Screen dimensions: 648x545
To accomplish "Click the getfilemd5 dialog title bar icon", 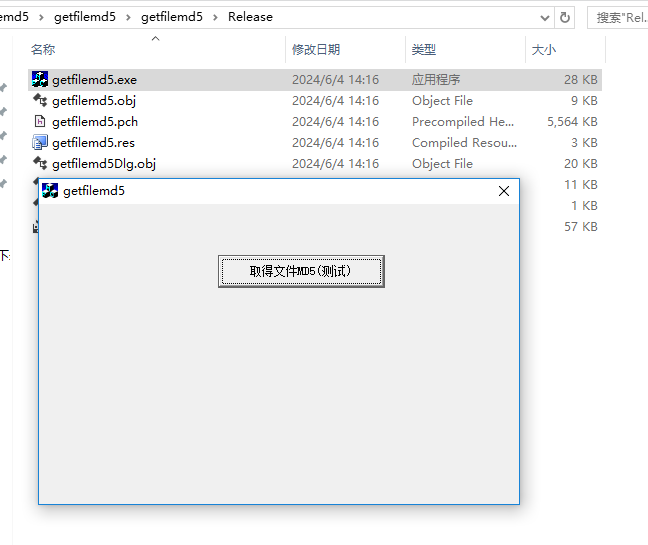I will 50,191.
